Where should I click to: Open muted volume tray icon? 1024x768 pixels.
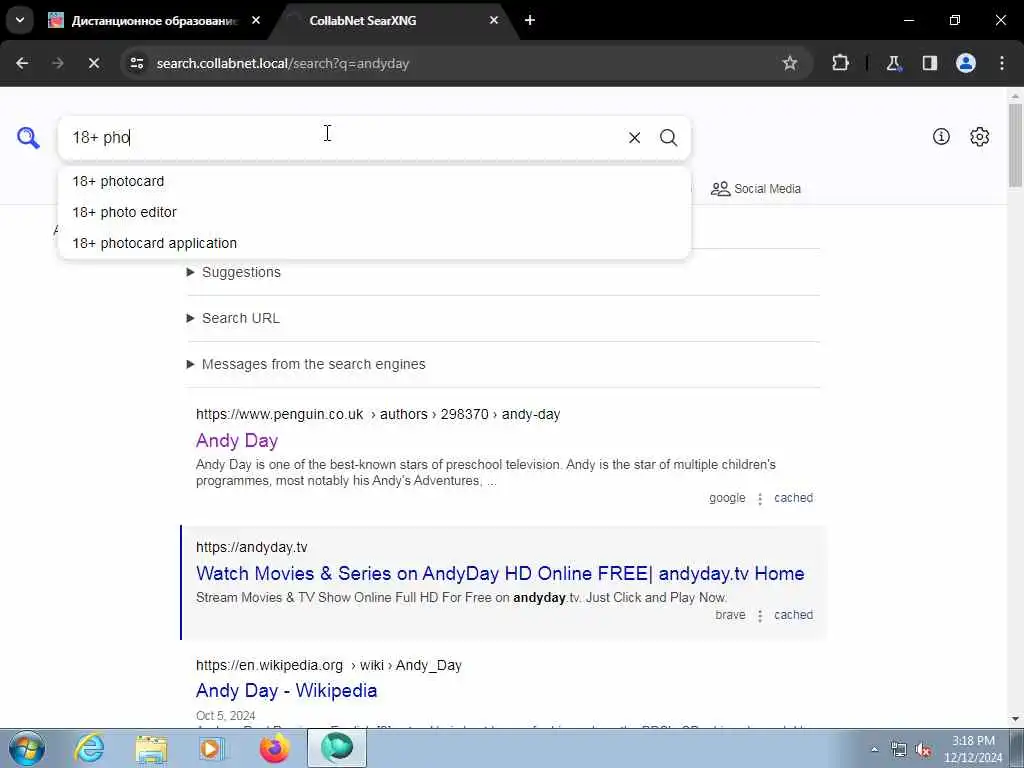click(x=923, y=750)
